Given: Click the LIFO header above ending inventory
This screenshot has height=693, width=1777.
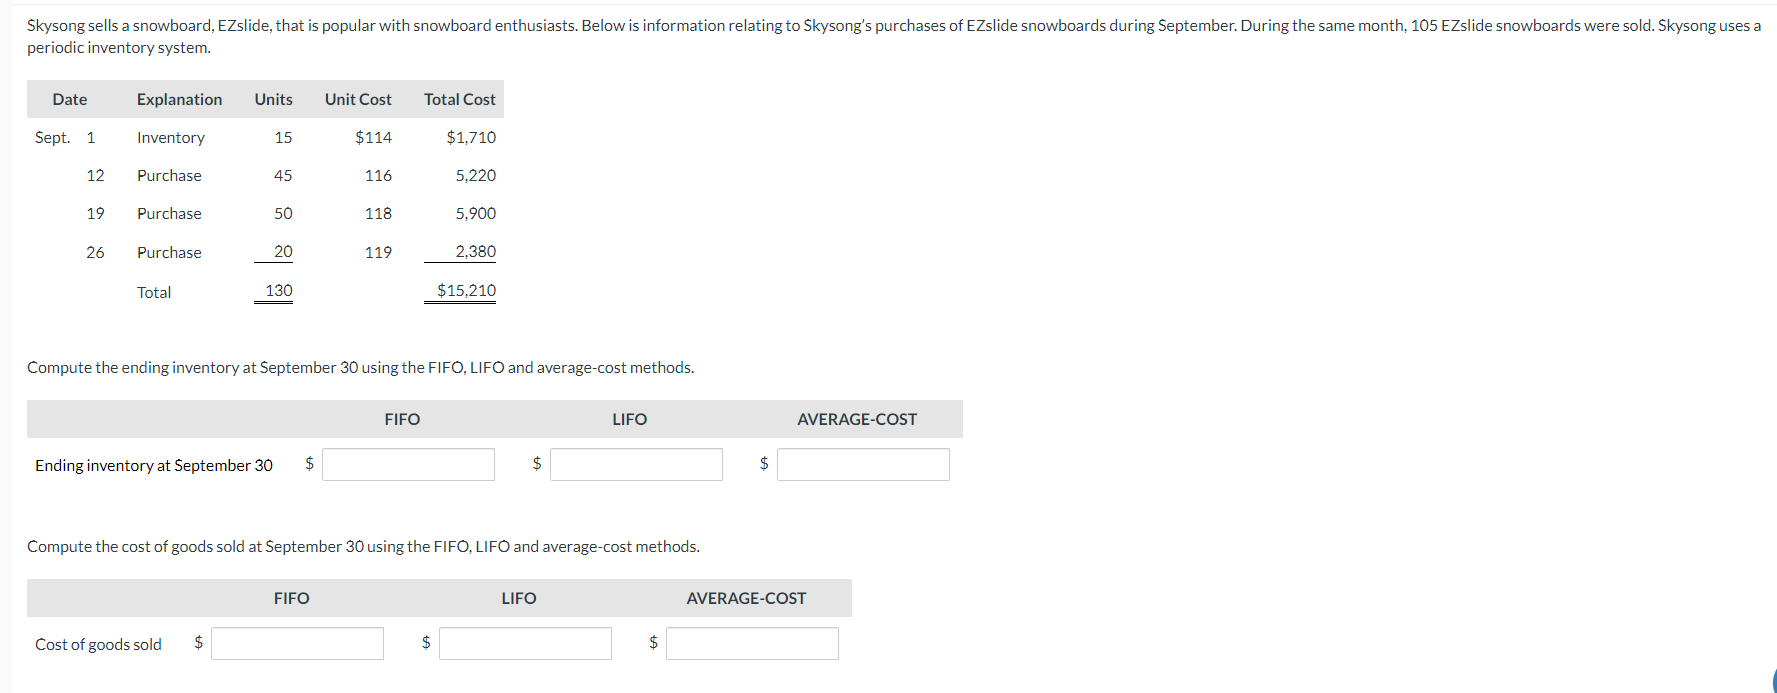Looking at the screenshot, I should pyautogui.click(x=629, y=419).
